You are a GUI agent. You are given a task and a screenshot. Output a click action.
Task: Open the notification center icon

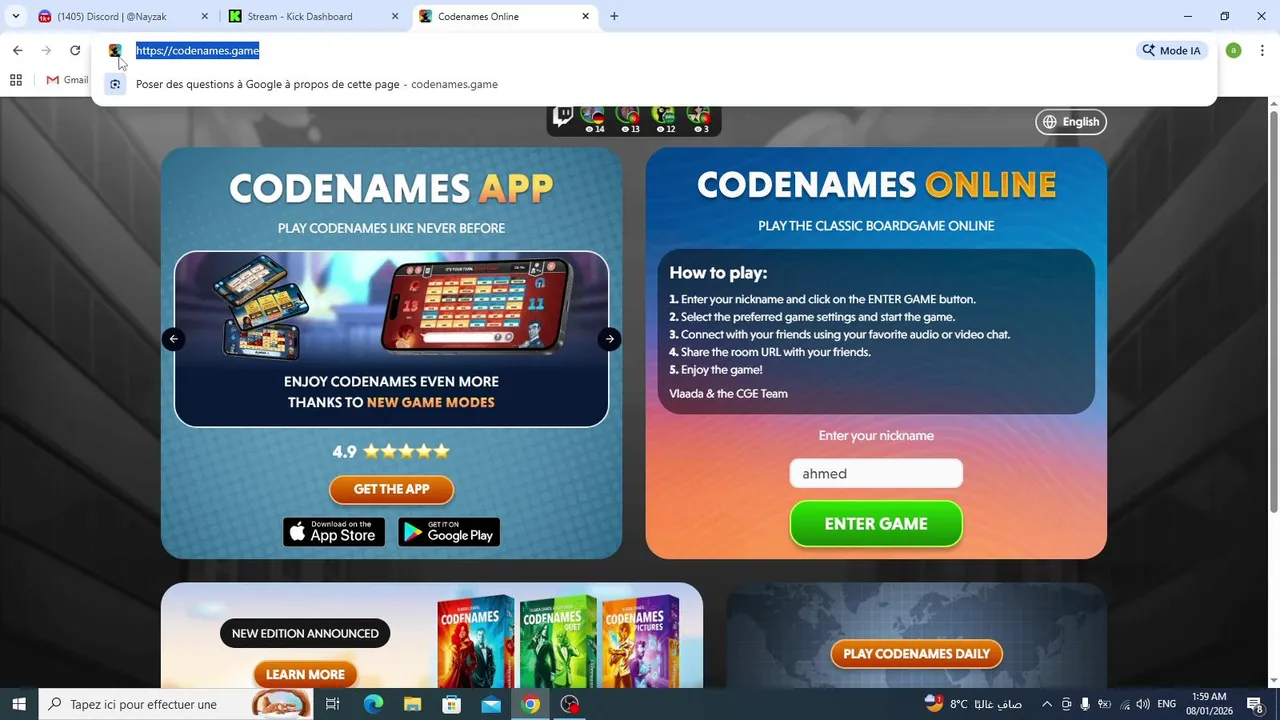pos(1256,704)
